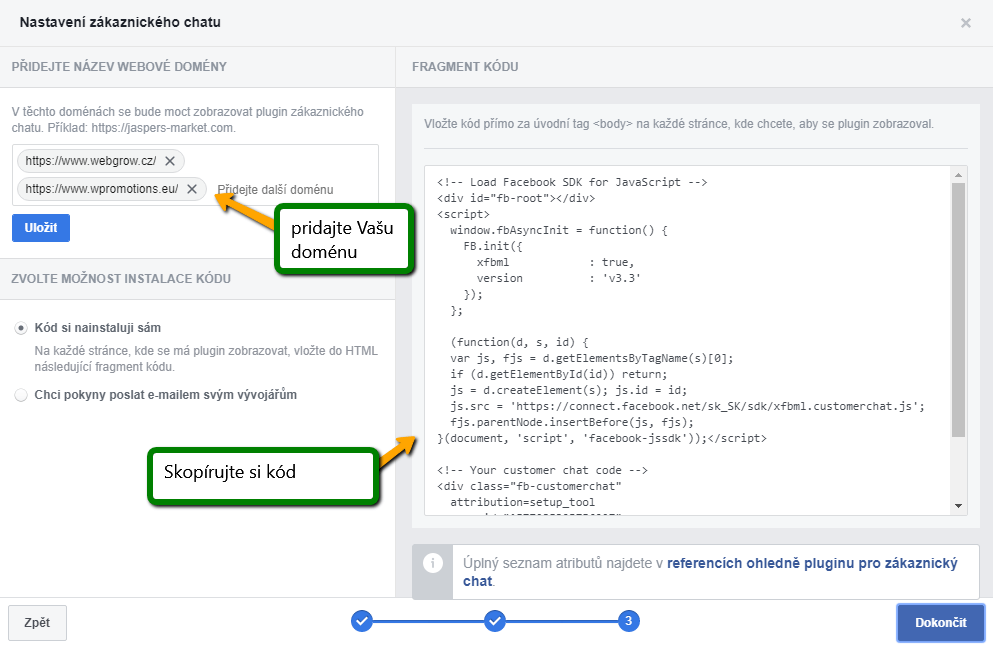Click the 'xfbml : true' code line

pyautogui.click(x=555, y=262)
